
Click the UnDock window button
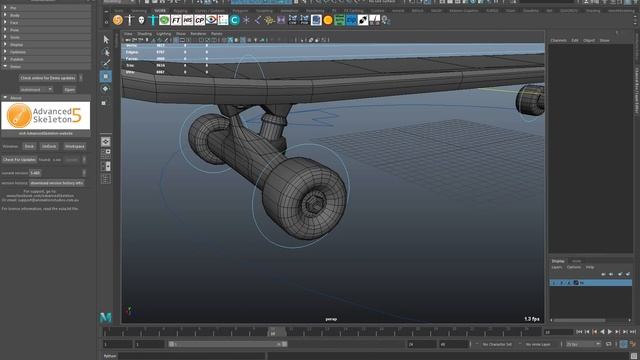pos(49,146)
